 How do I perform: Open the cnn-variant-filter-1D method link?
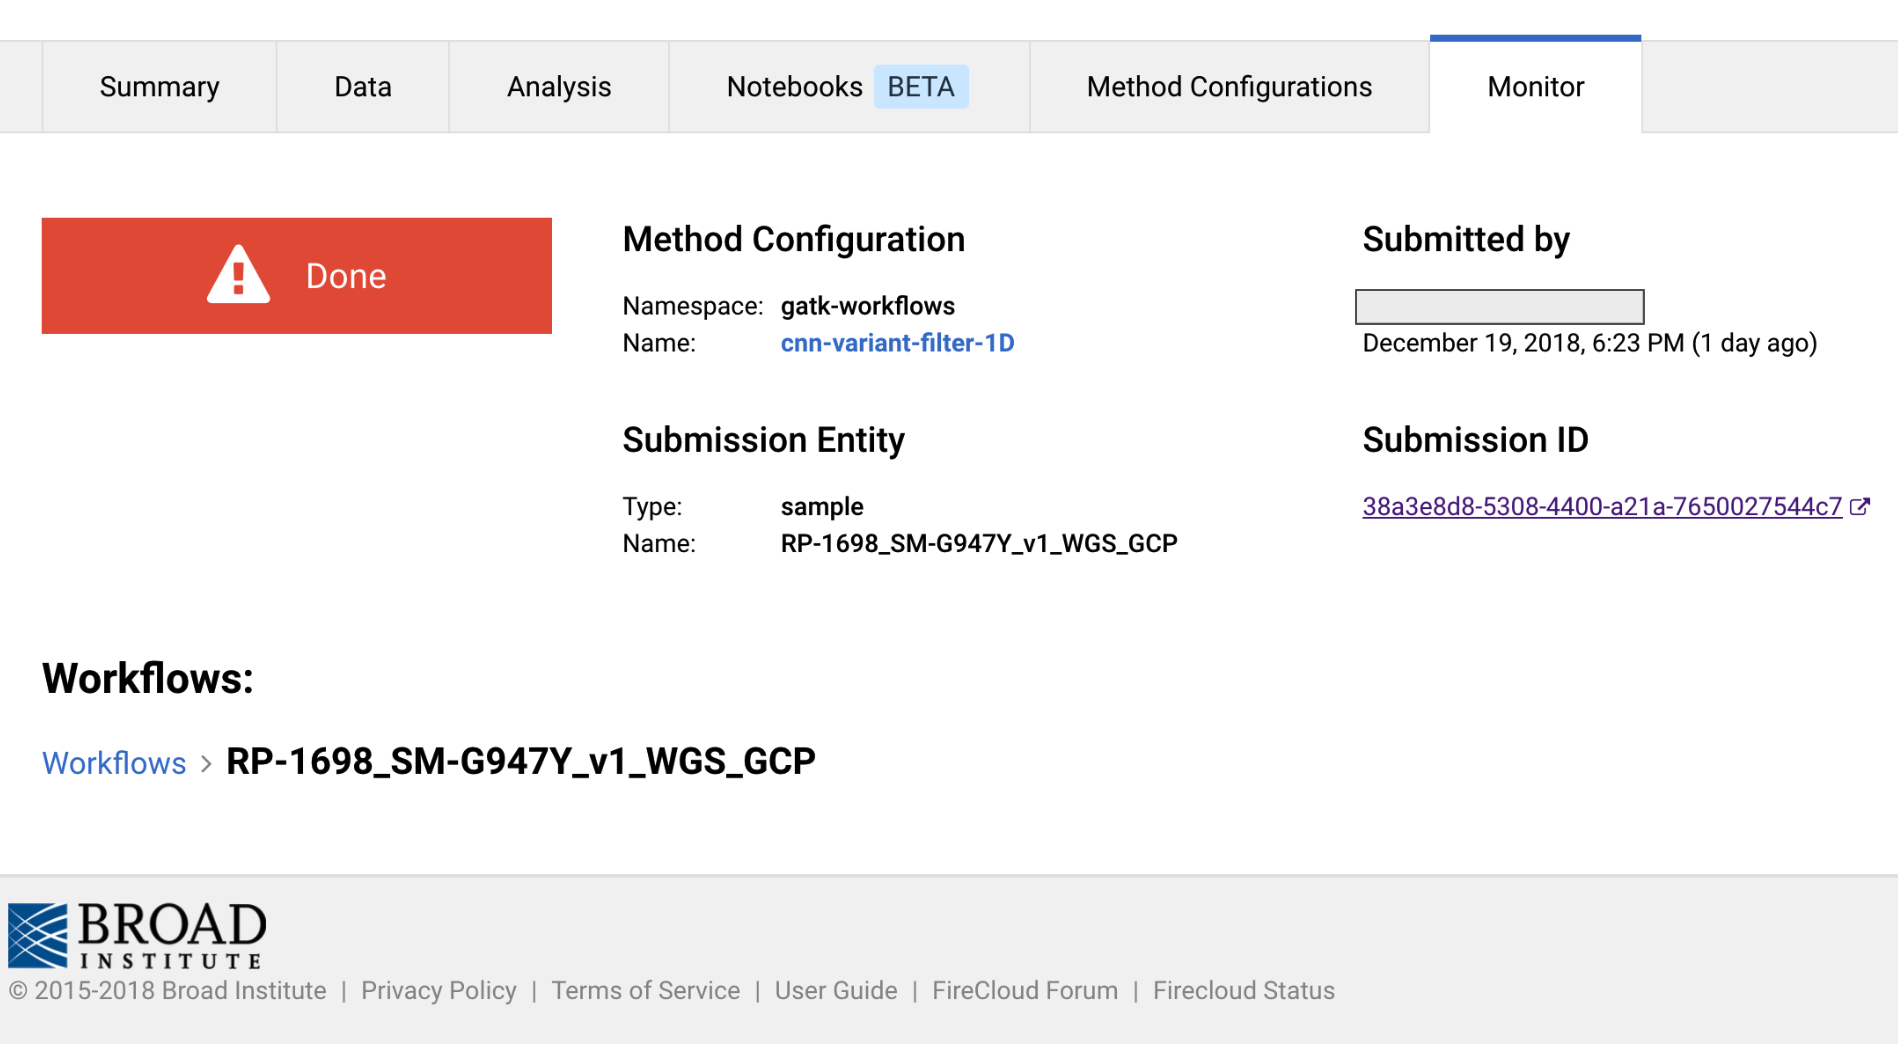tap(897, 343)
